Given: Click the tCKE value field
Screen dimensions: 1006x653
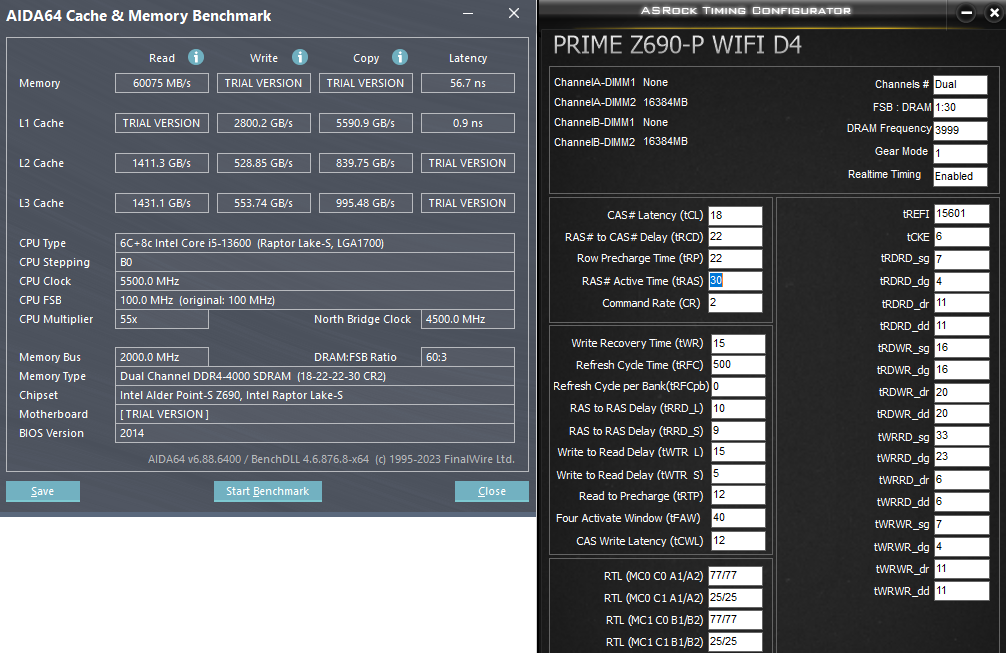Looking at the screenshot, I should [961, 237].
